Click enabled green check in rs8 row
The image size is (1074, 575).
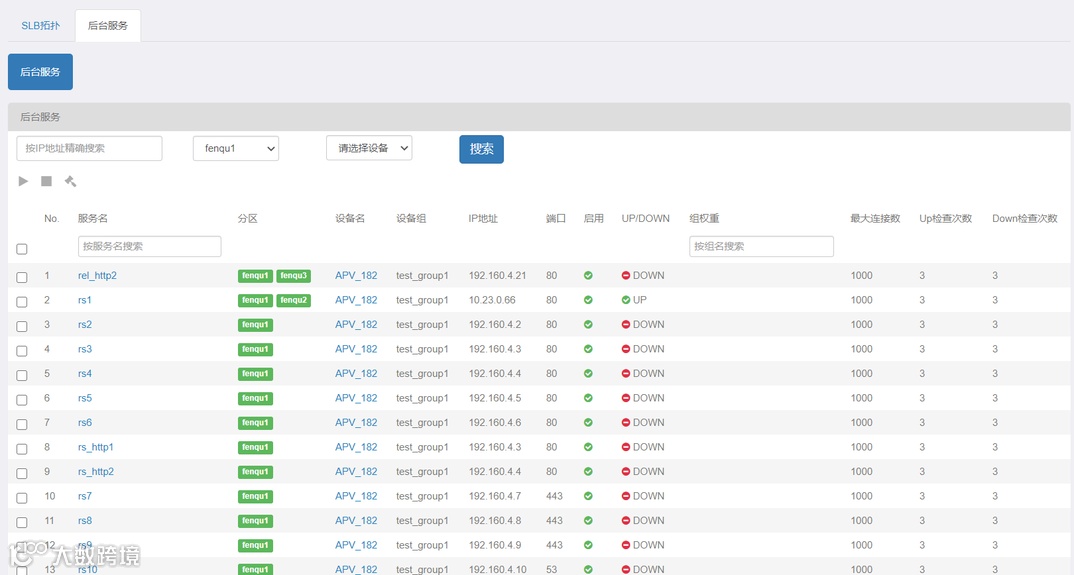[x=588, y=521]
